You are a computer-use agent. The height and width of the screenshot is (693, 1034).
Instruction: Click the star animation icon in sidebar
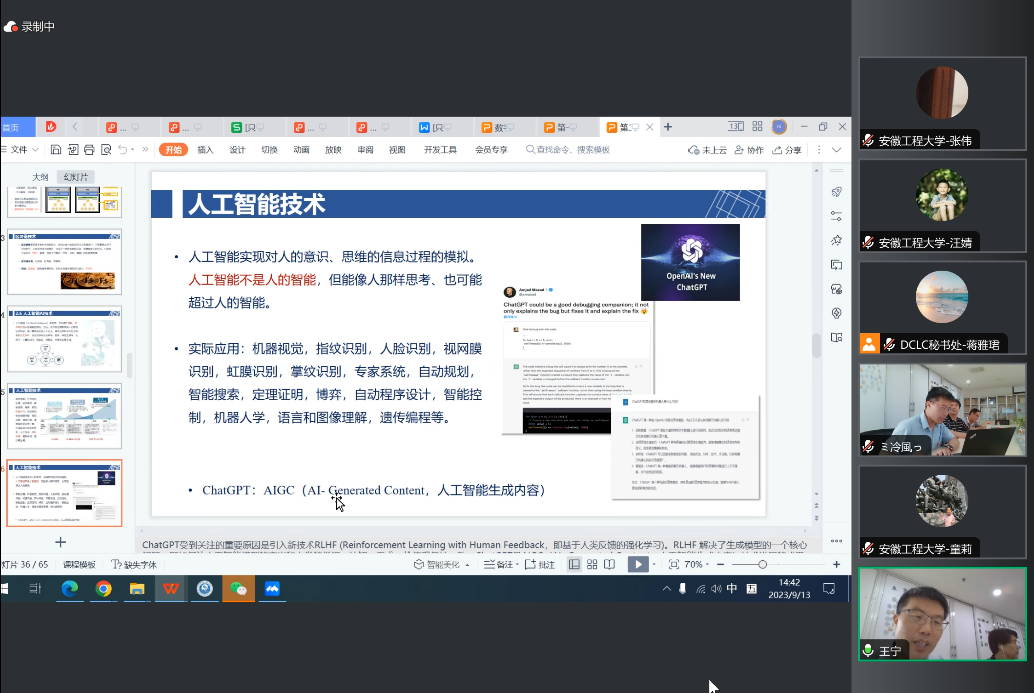(836, 240)
